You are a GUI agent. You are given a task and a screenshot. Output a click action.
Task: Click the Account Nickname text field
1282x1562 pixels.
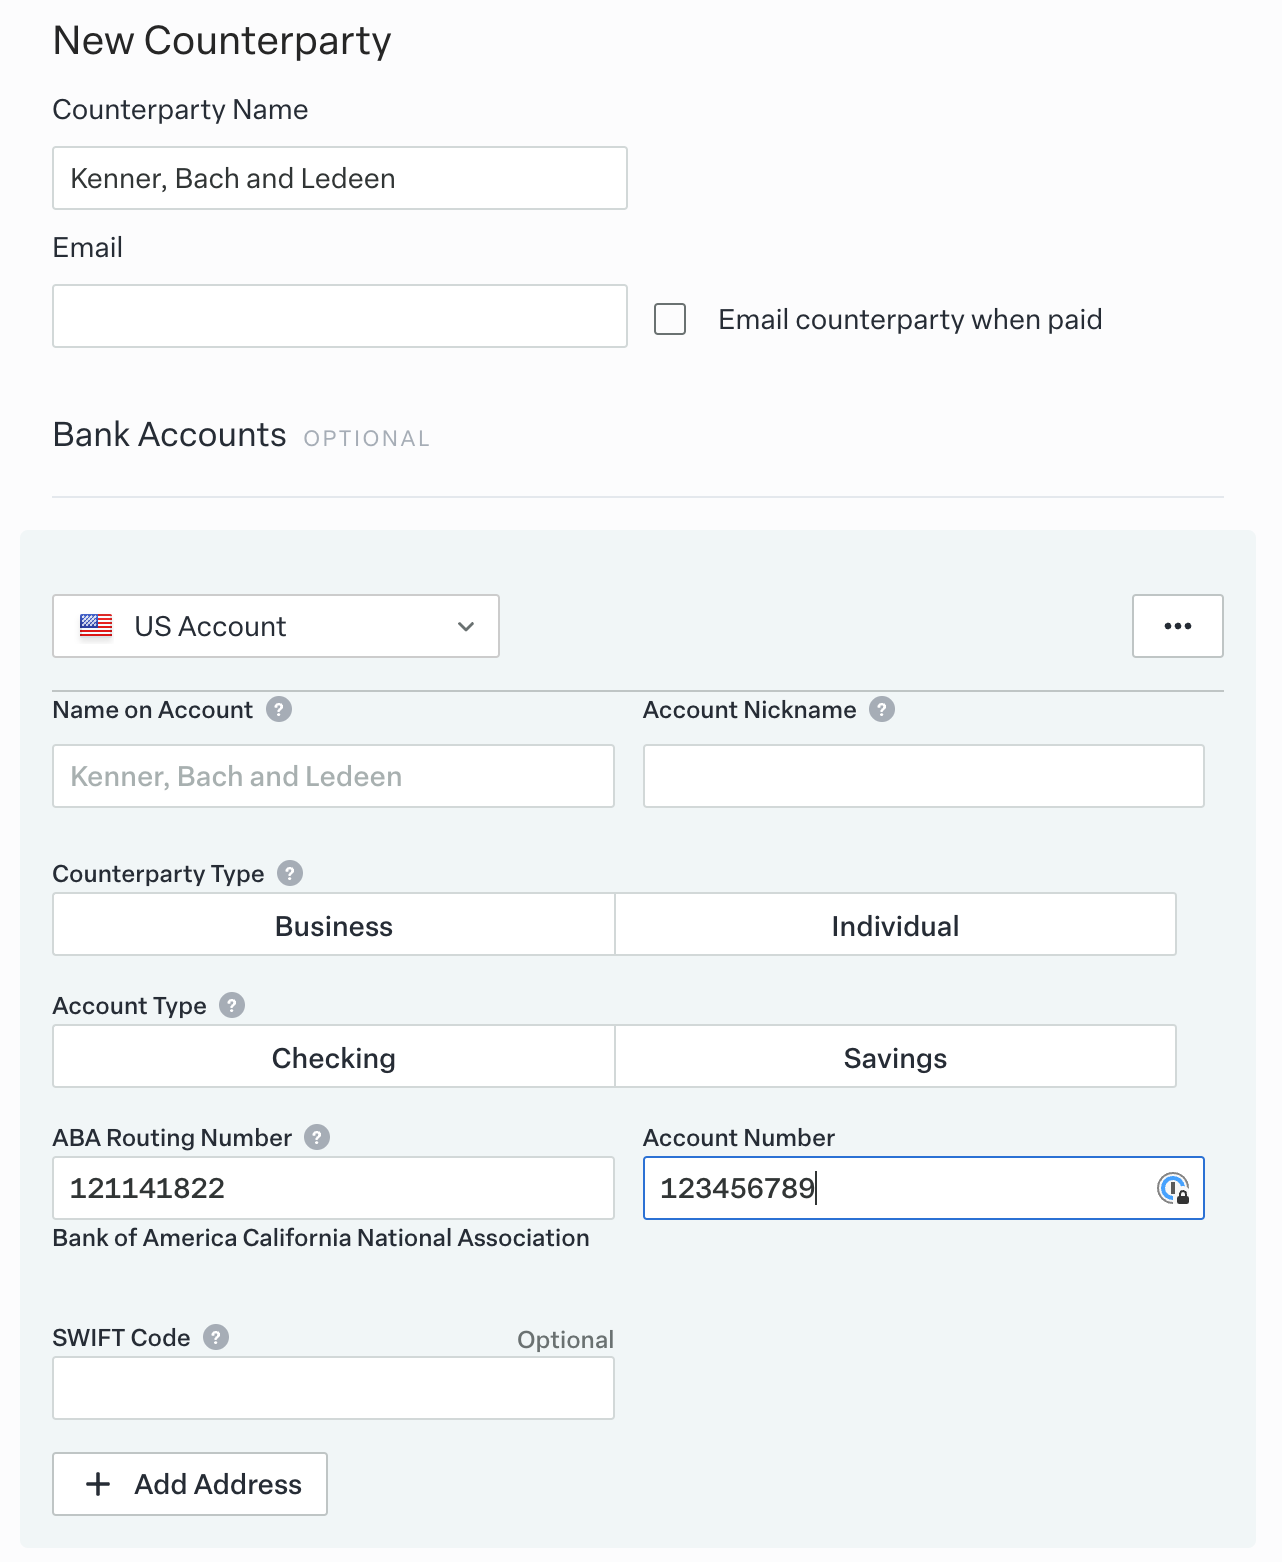pos(923,777)
